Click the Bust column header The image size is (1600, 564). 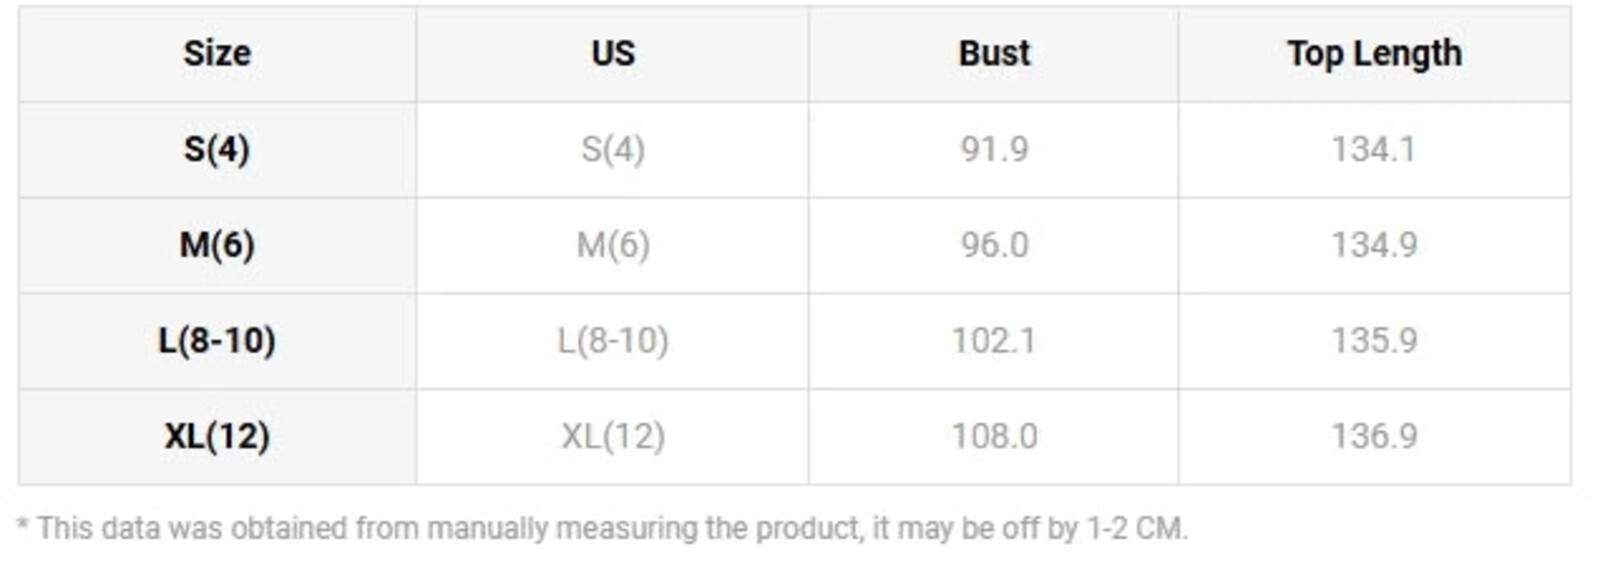994,53
